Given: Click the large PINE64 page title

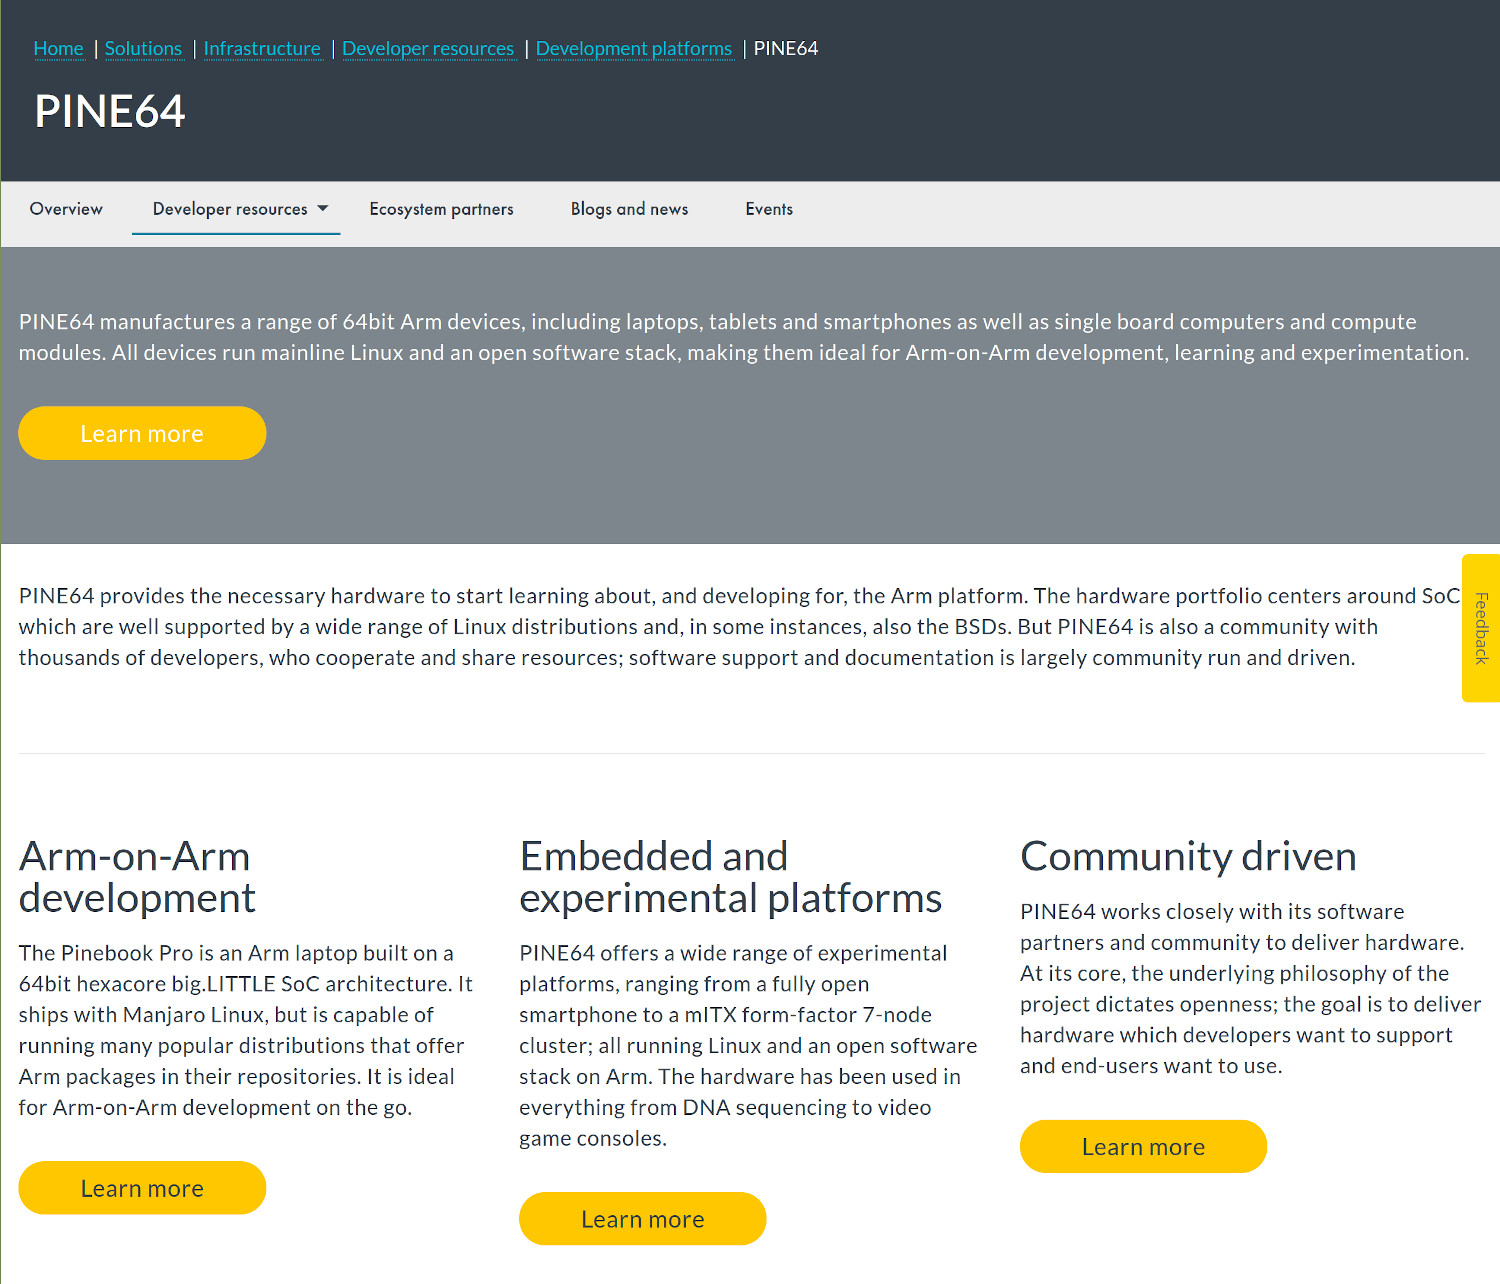Looking at the screenshot, I should (x=110, y=111).
